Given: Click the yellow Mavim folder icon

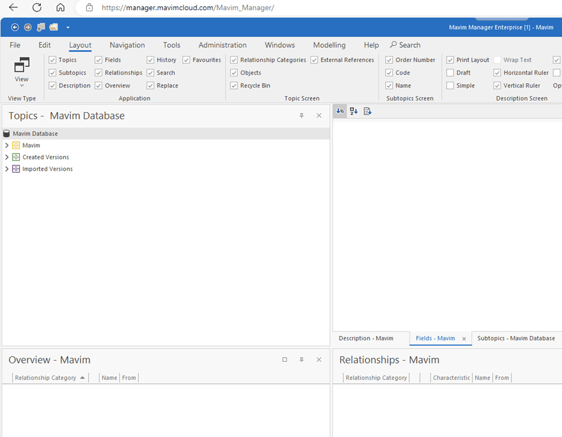Looking at the screenshot, I should (16, 145).
